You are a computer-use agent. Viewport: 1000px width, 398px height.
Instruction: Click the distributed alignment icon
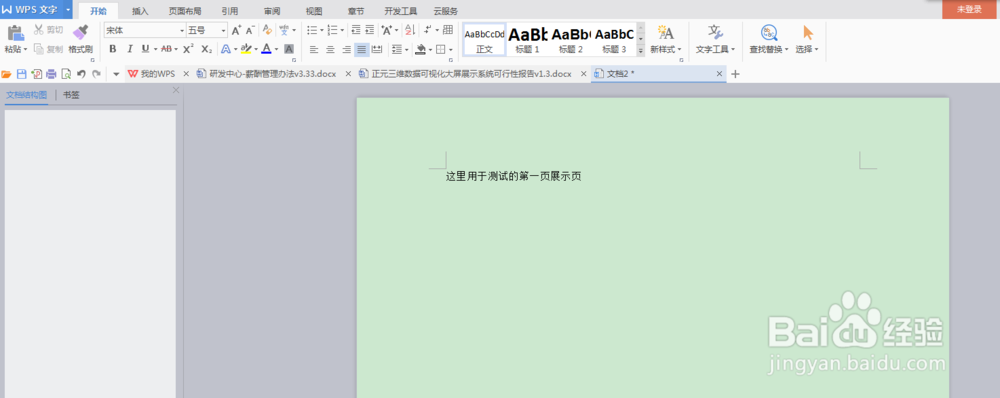point(377,49)
